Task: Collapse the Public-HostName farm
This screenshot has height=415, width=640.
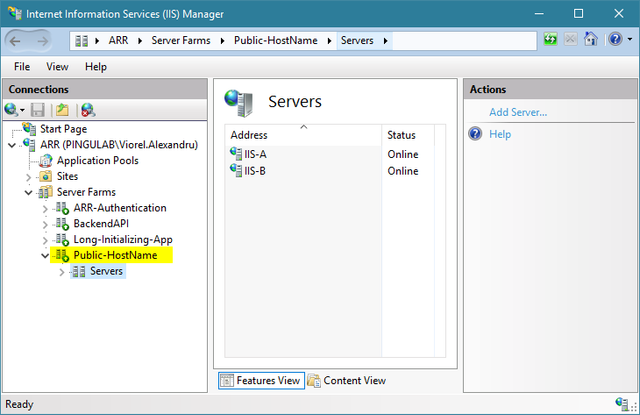Action: [45, 256]
